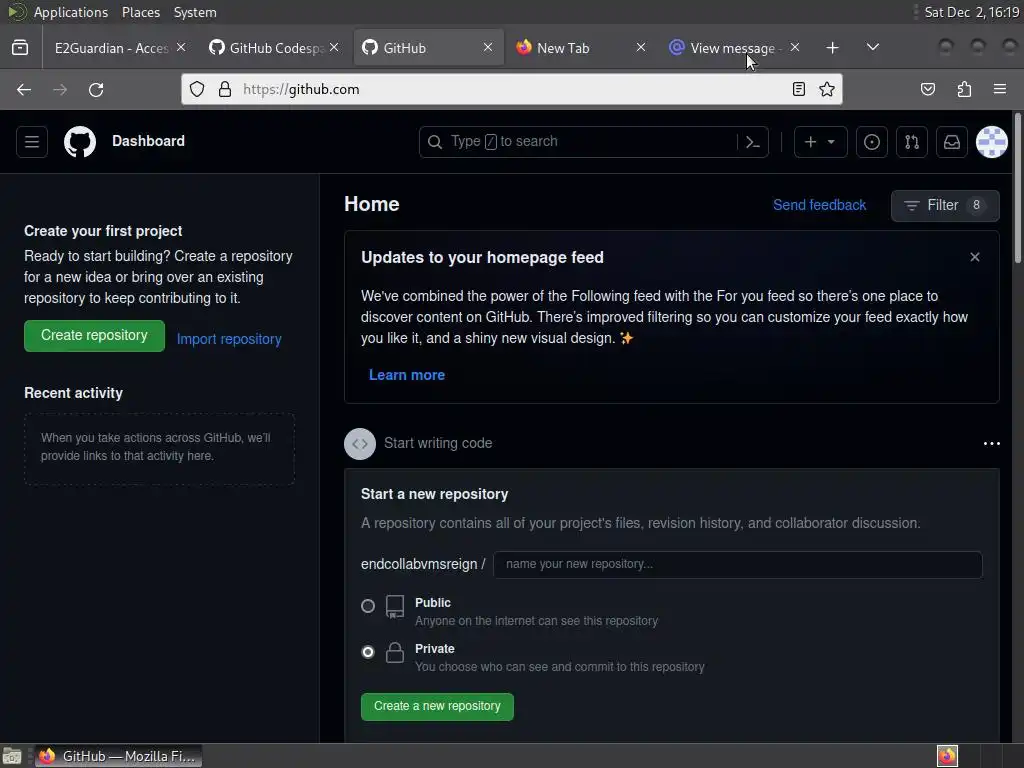
Task: Reload the current page
Action: click(96, 89)
